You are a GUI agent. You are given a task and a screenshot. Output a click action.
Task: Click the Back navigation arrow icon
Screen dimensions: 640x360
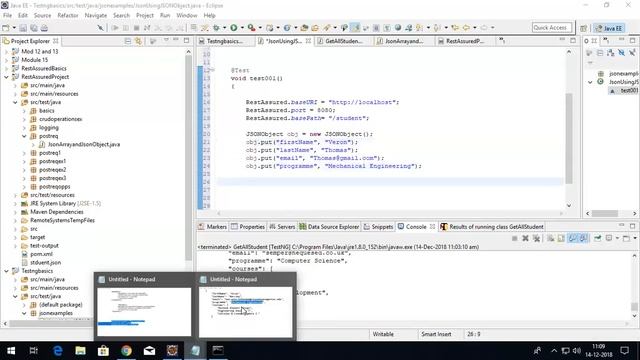pos(466,28)
